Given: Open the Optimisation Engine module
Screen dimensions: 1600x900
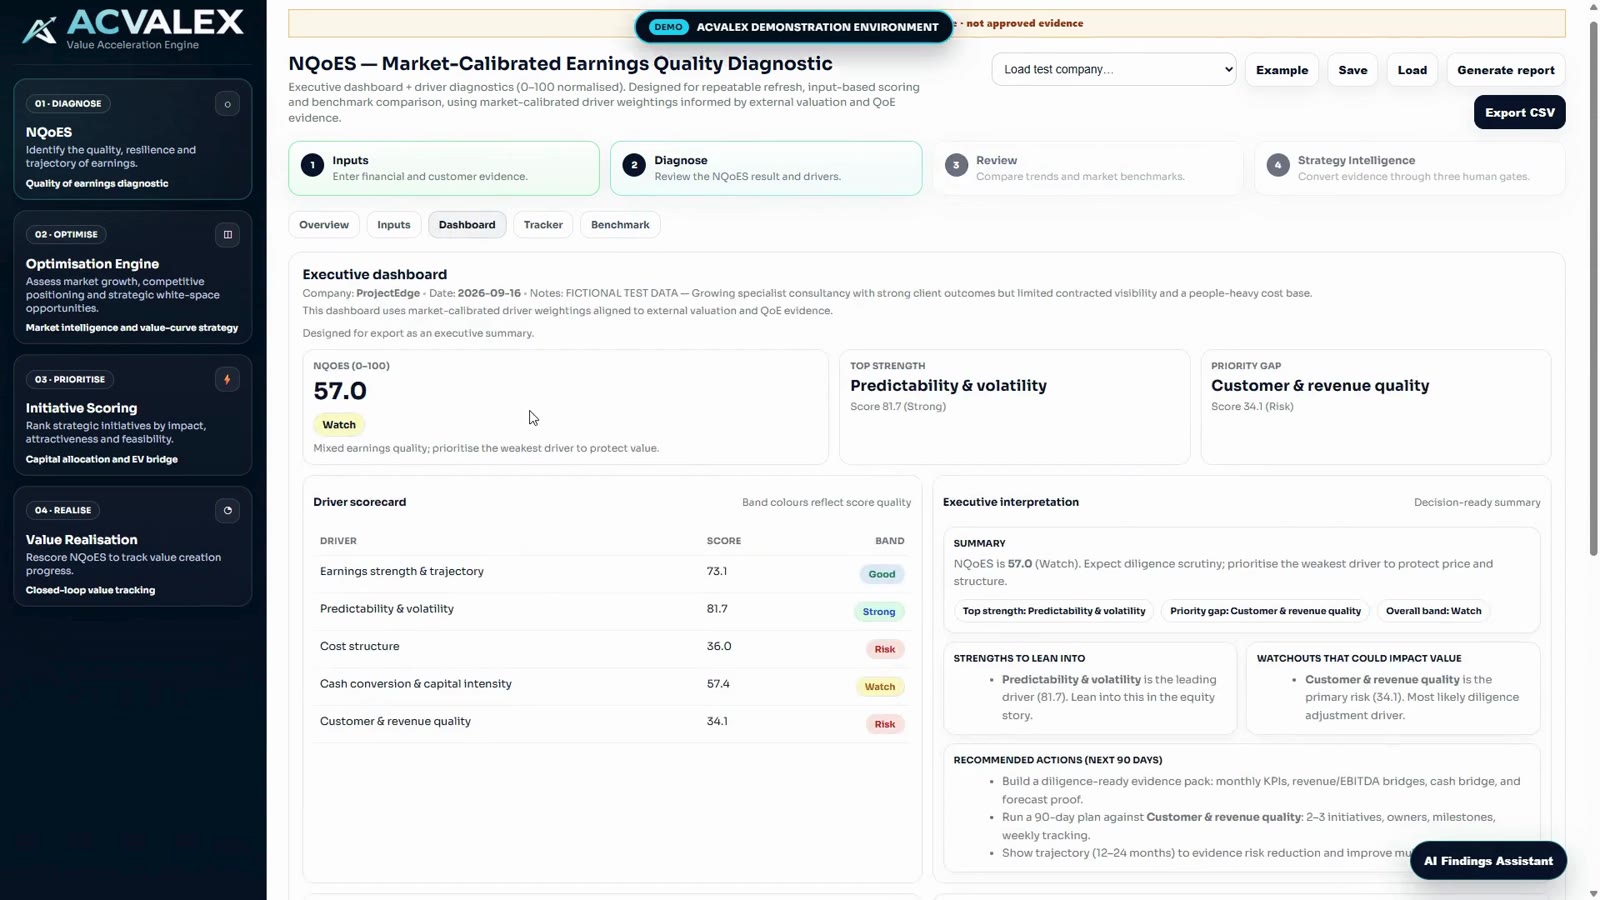Looking at the screenshot, I should pyautogui.click(x=133, y=279).
